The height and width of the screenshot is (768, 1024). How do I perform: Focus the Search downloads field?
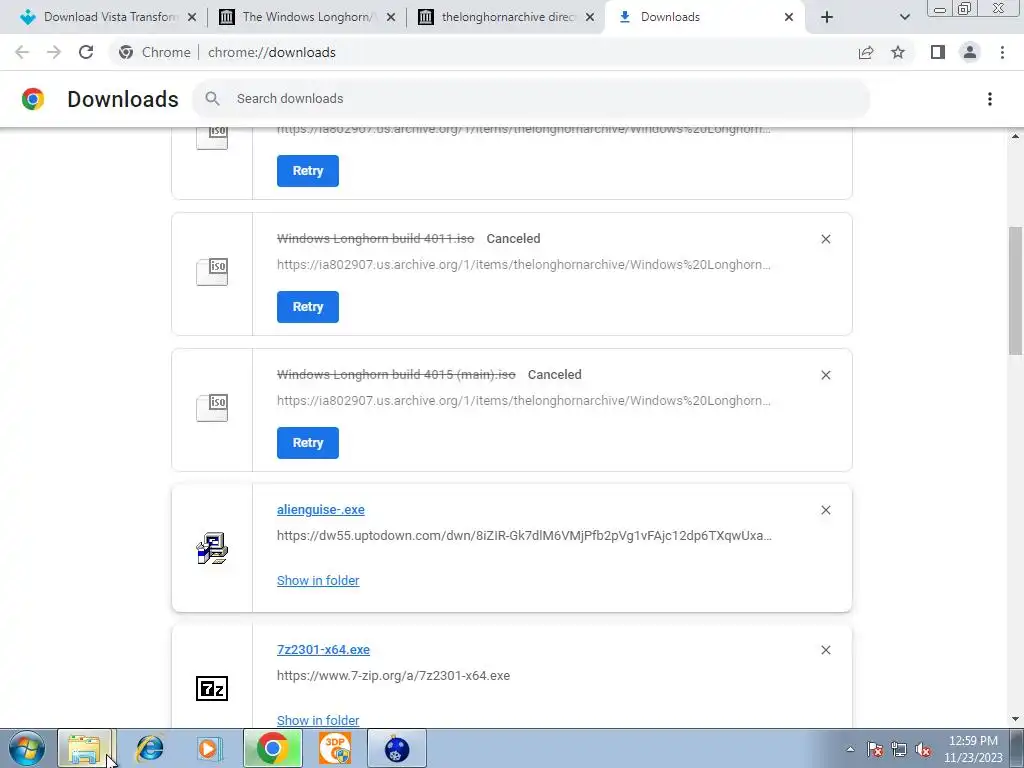point(531,99)
